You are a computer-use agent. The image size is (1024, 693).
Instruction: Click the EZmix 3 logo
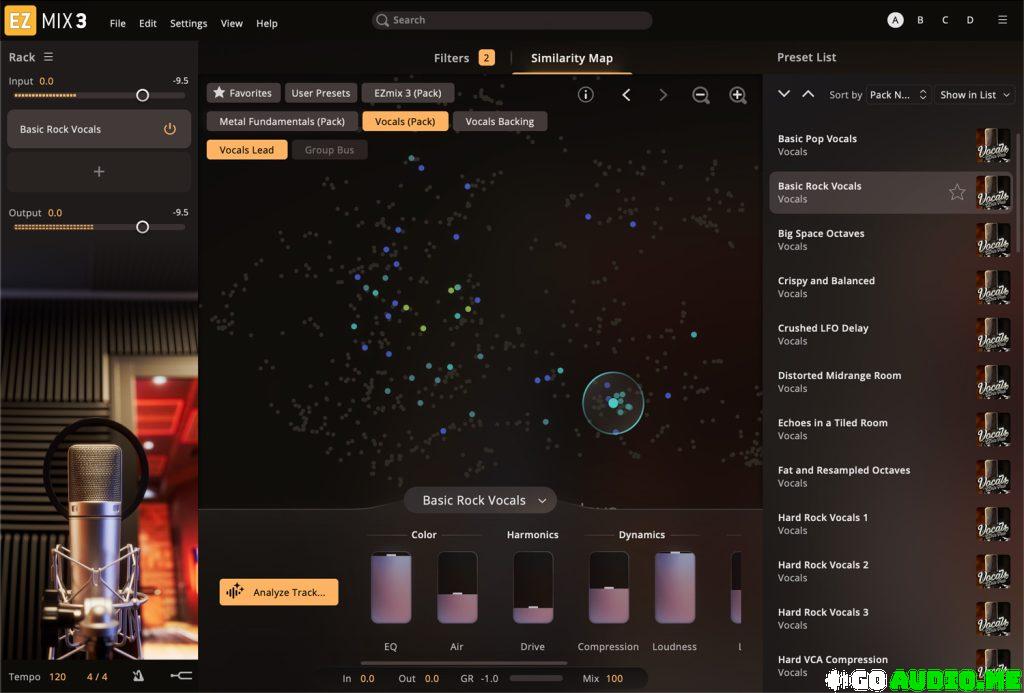click(x=45, y=21)
